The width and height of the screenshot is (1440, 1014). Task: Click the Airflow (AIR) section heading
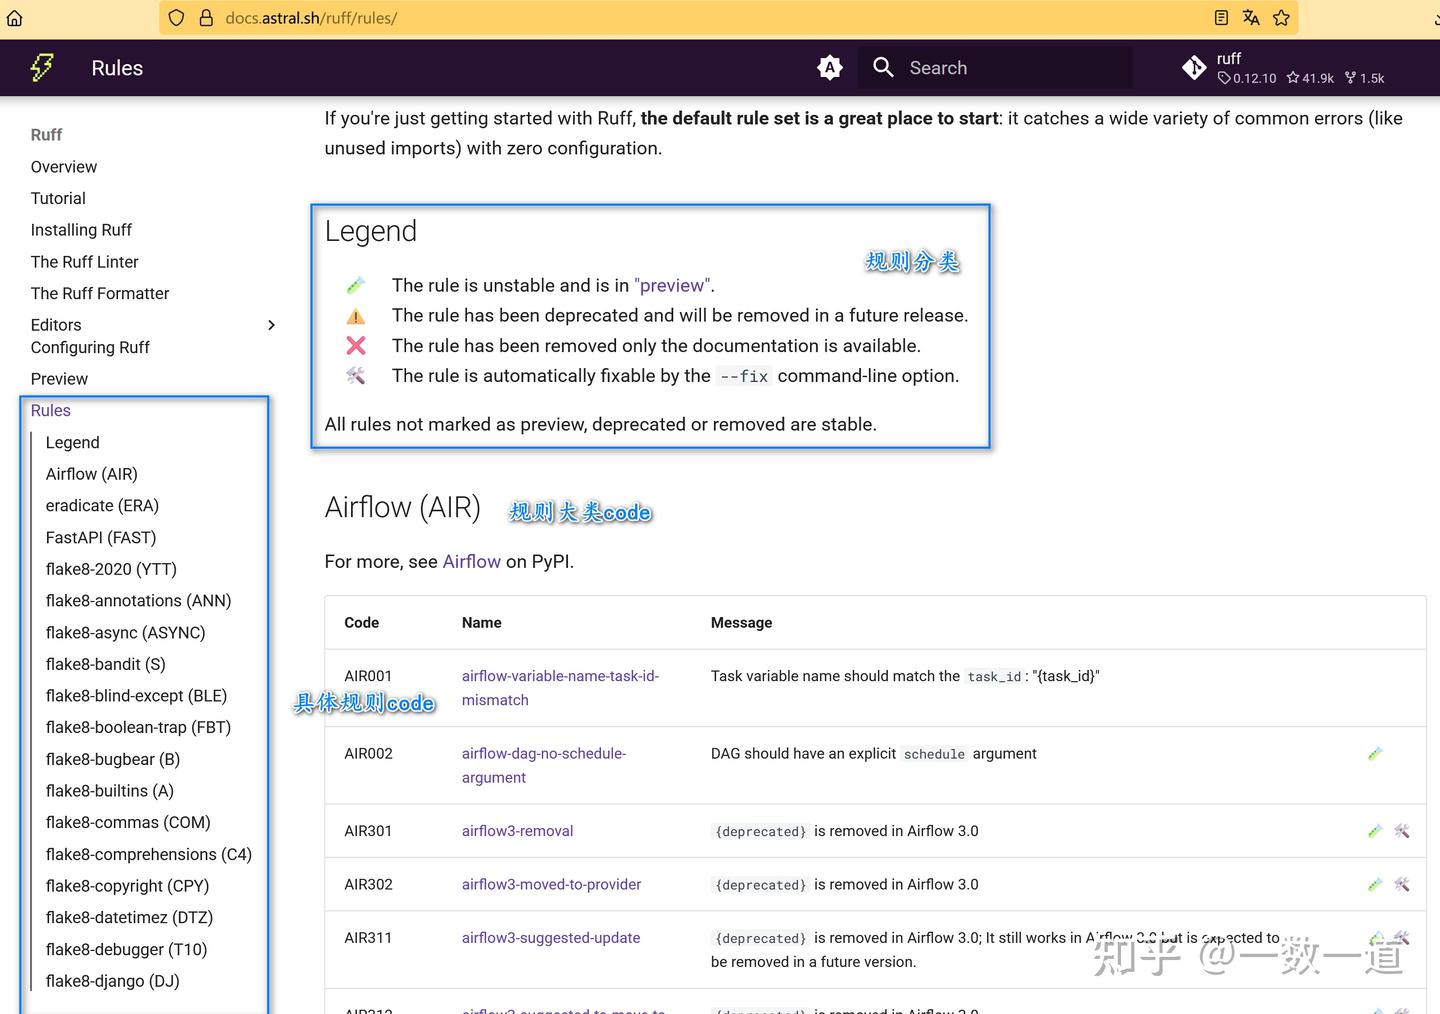tap(403, 508)
